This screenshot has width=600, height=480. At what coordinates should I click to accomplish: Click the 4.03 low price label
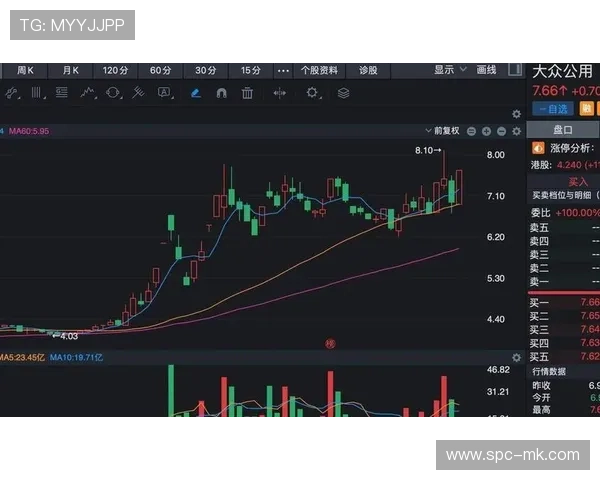point(65,336)
